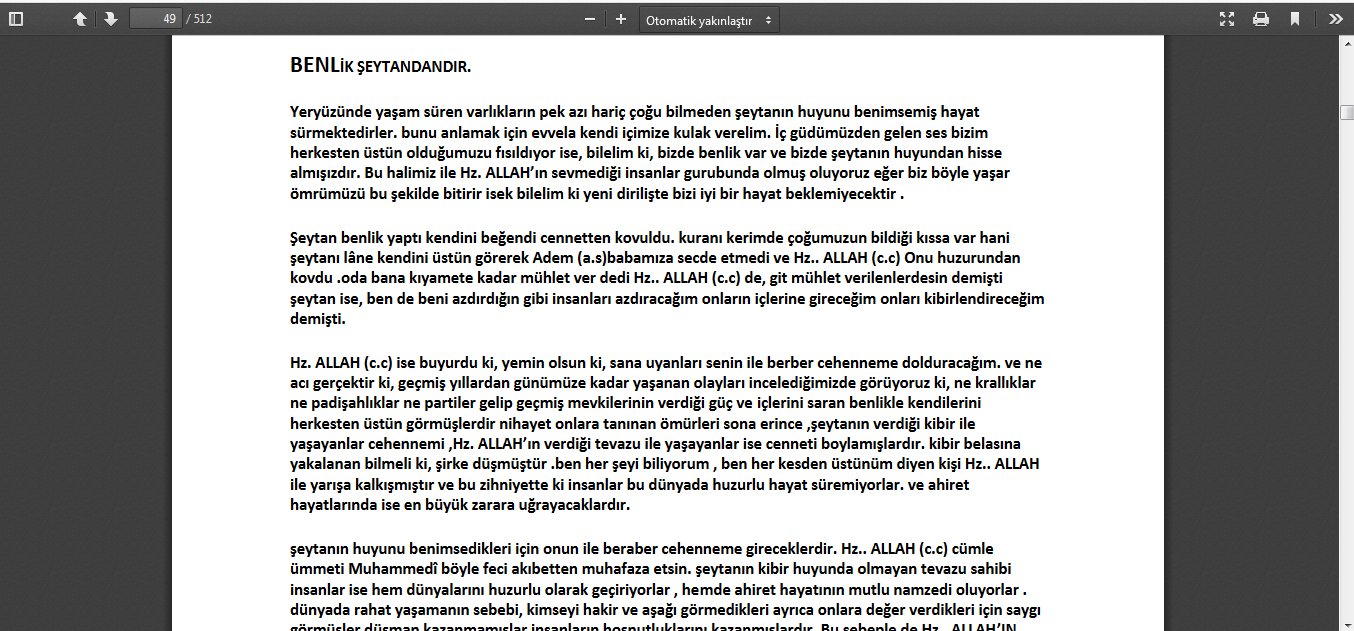Click the bookmark current view icon
The width and height of the screenshot is (1354, 631).
click(x=1295, y=19)
